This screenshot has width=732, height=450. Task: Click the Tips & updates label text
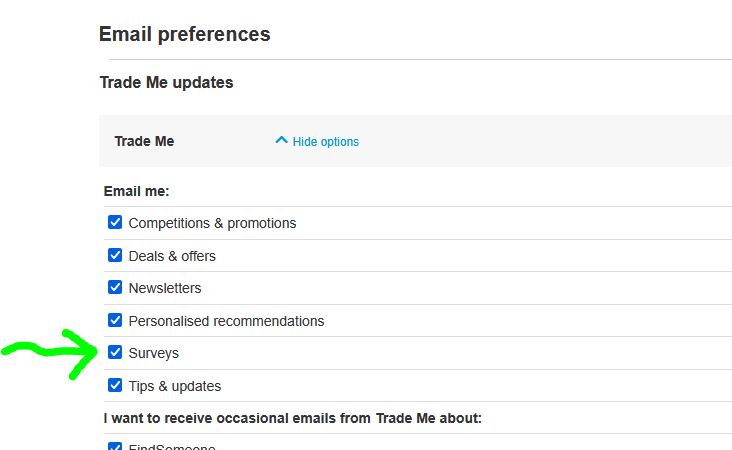pos(175,386)
